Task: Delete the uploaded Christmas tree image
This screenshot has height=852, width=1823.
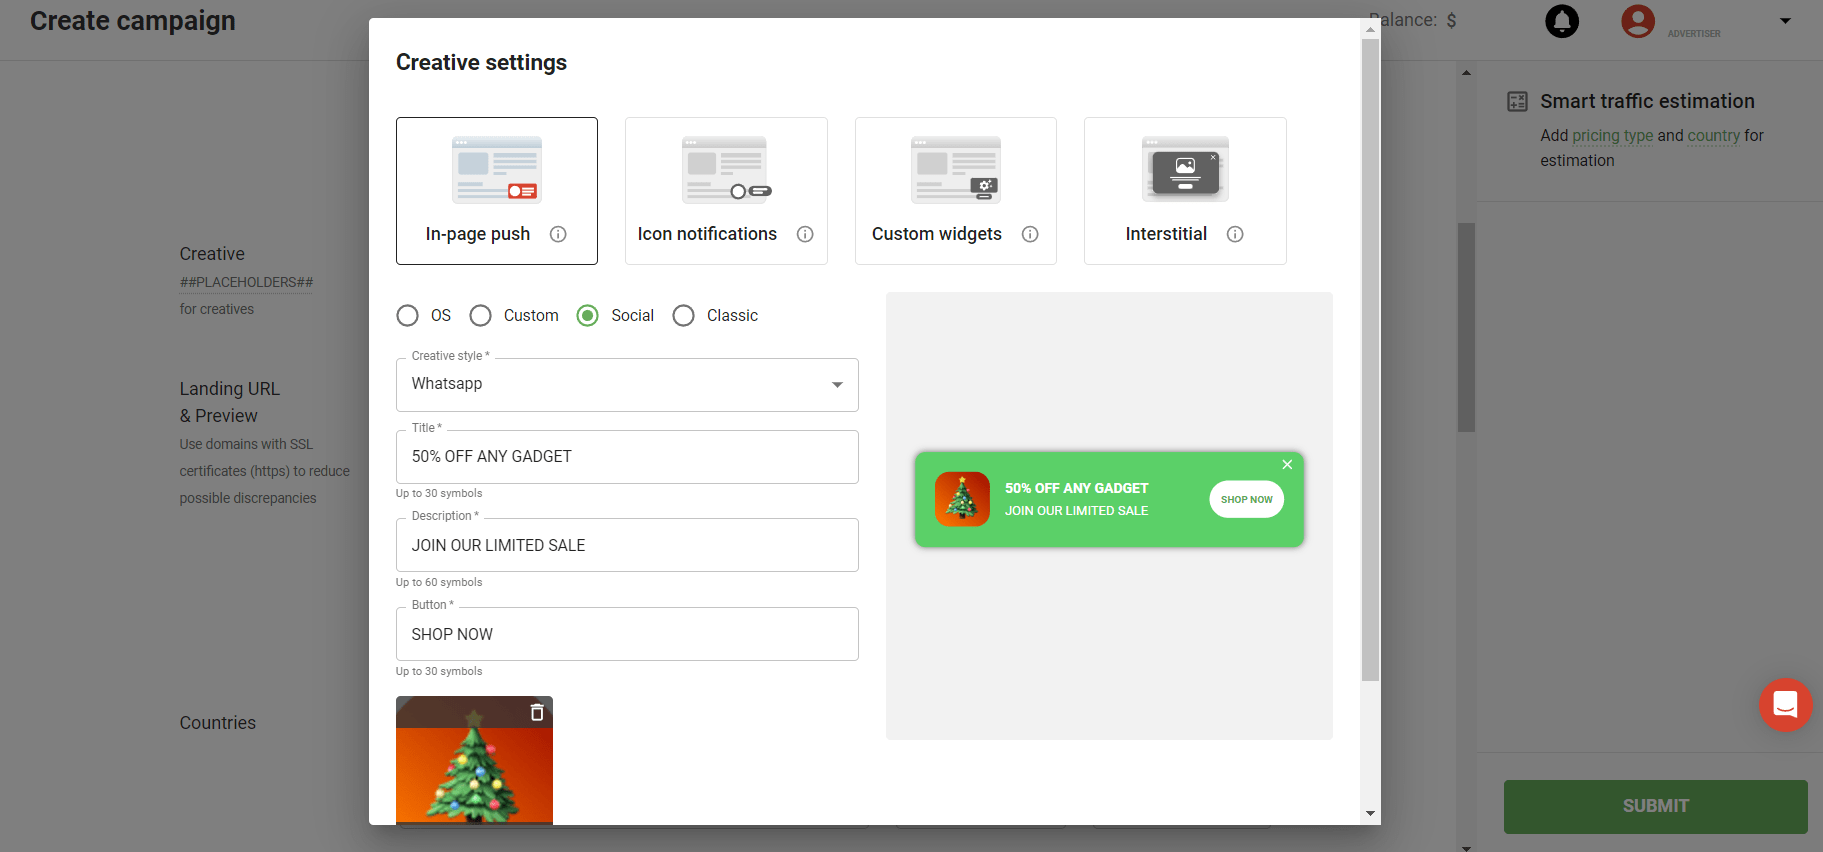Action: pyautogui.click(x=537, y=712)
